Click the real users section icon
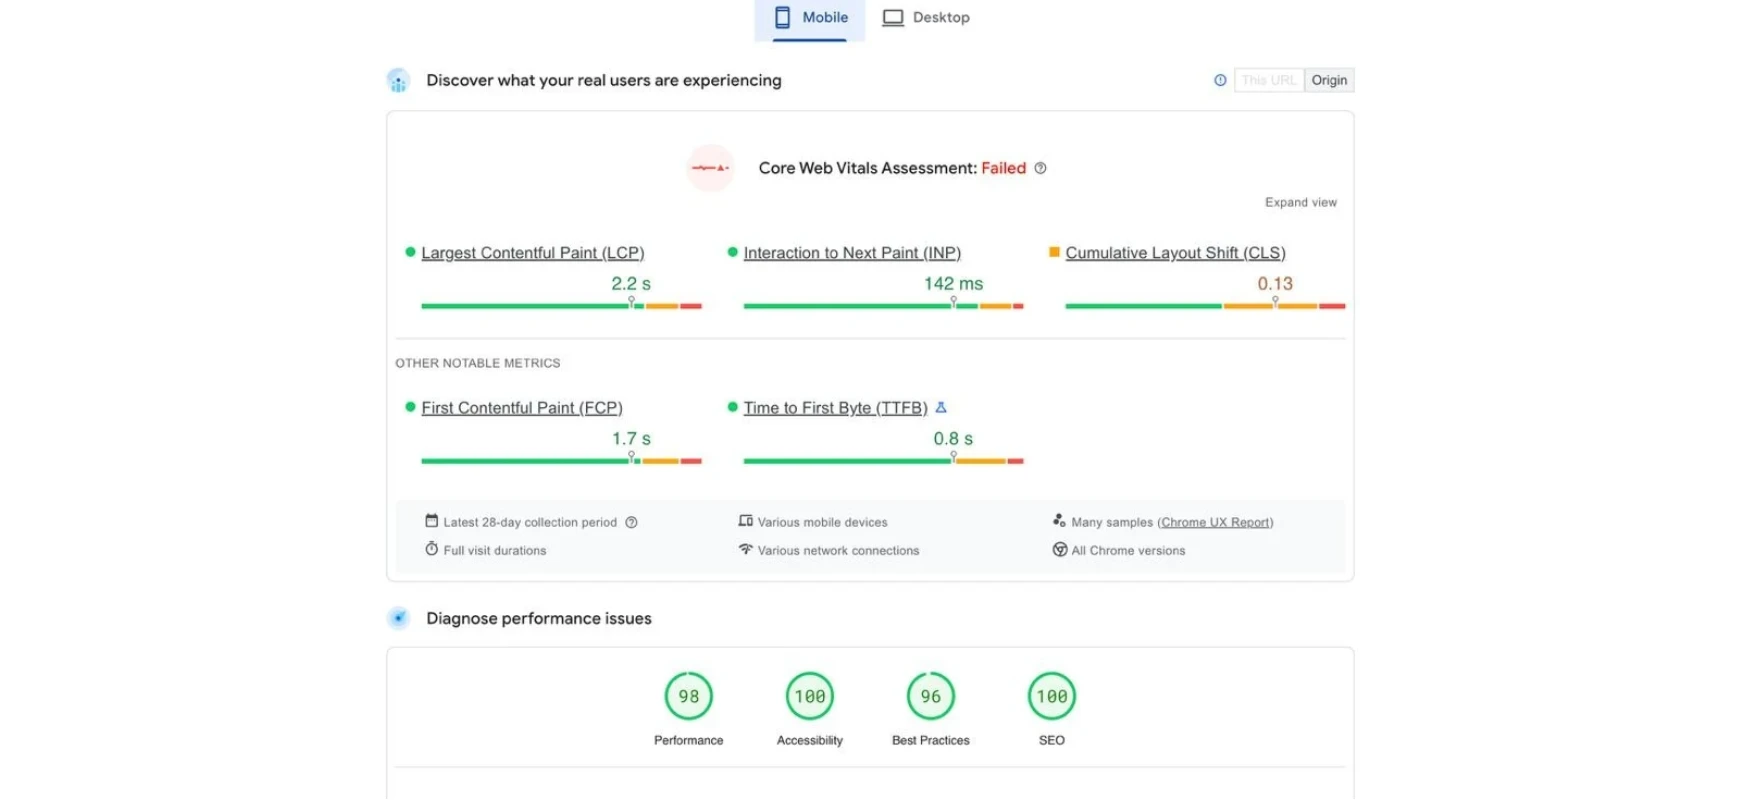The height and width of the screenshot is (802, 1745). [398, 81]
